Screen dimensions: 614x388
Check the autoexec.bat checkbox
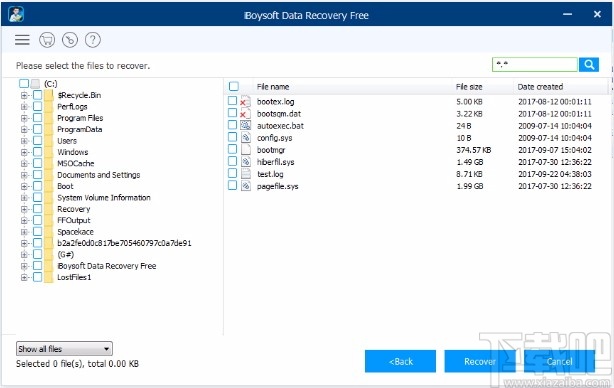click(x=233, y=125)
